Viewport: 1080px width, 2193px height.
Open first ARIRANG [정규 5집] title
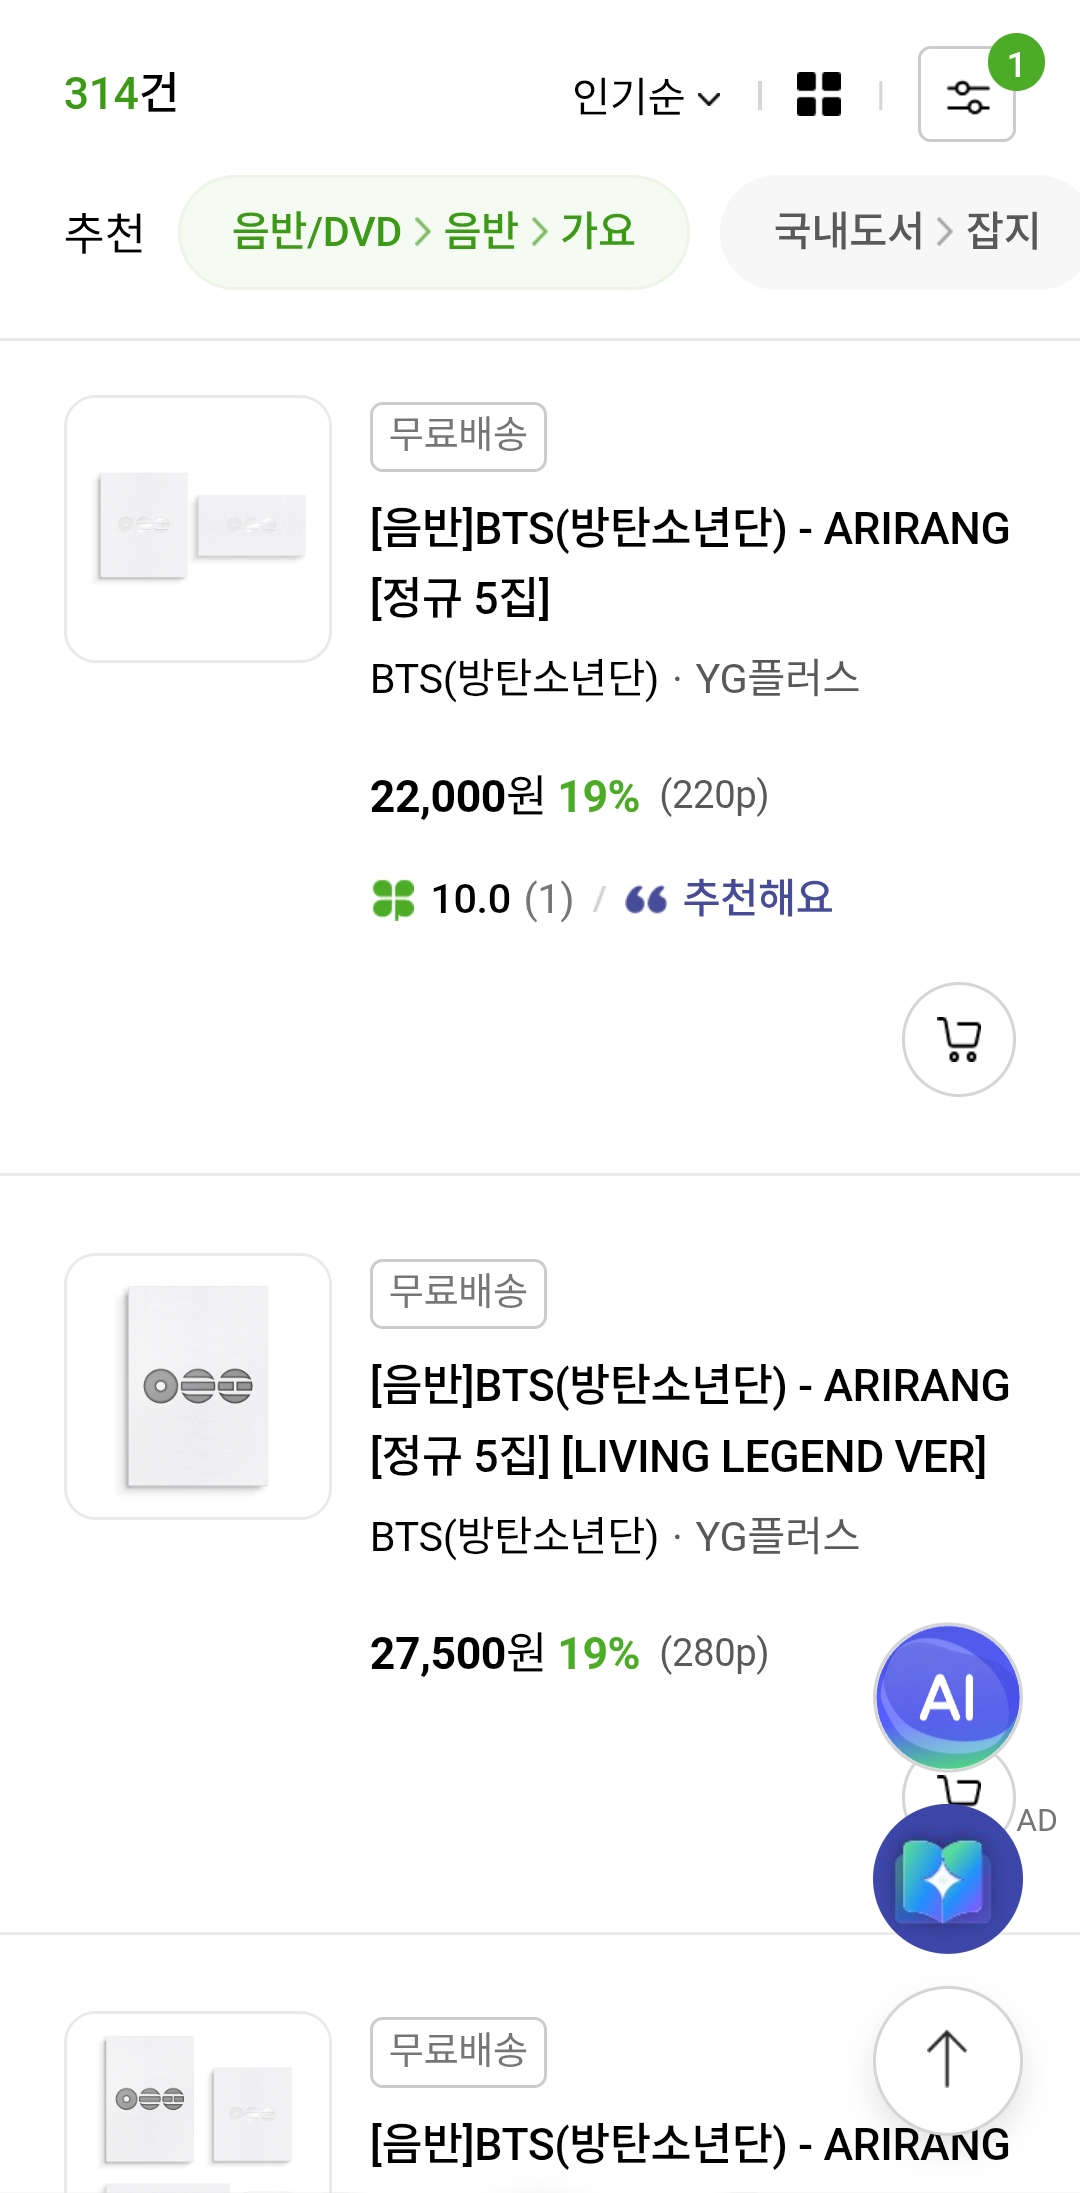pyautogui.click(x=689, y=562)
